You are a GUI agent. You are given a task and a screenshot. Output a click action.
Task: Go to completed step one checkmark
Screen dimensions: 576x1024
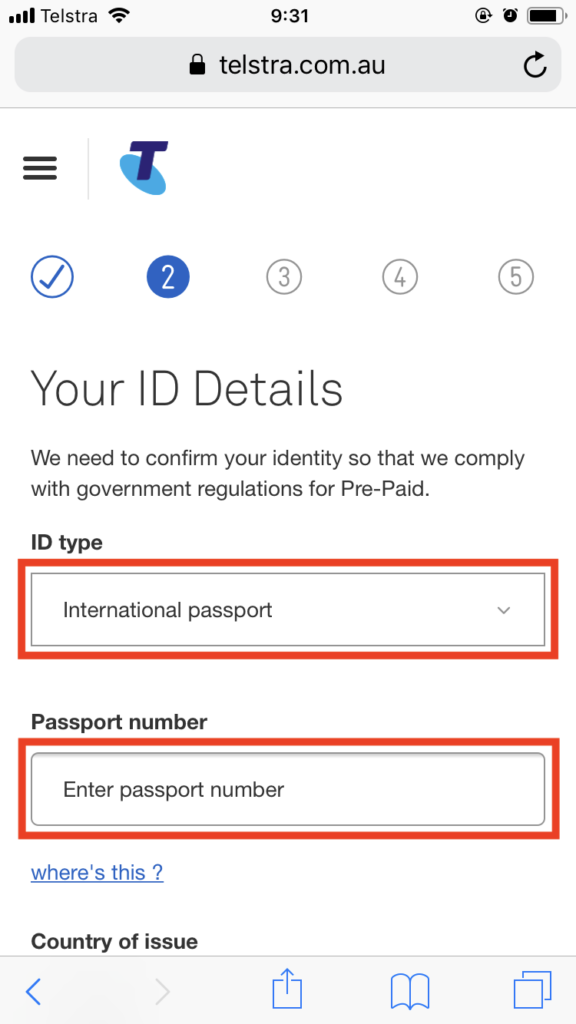pyautogui.click(x=52, y=277)
